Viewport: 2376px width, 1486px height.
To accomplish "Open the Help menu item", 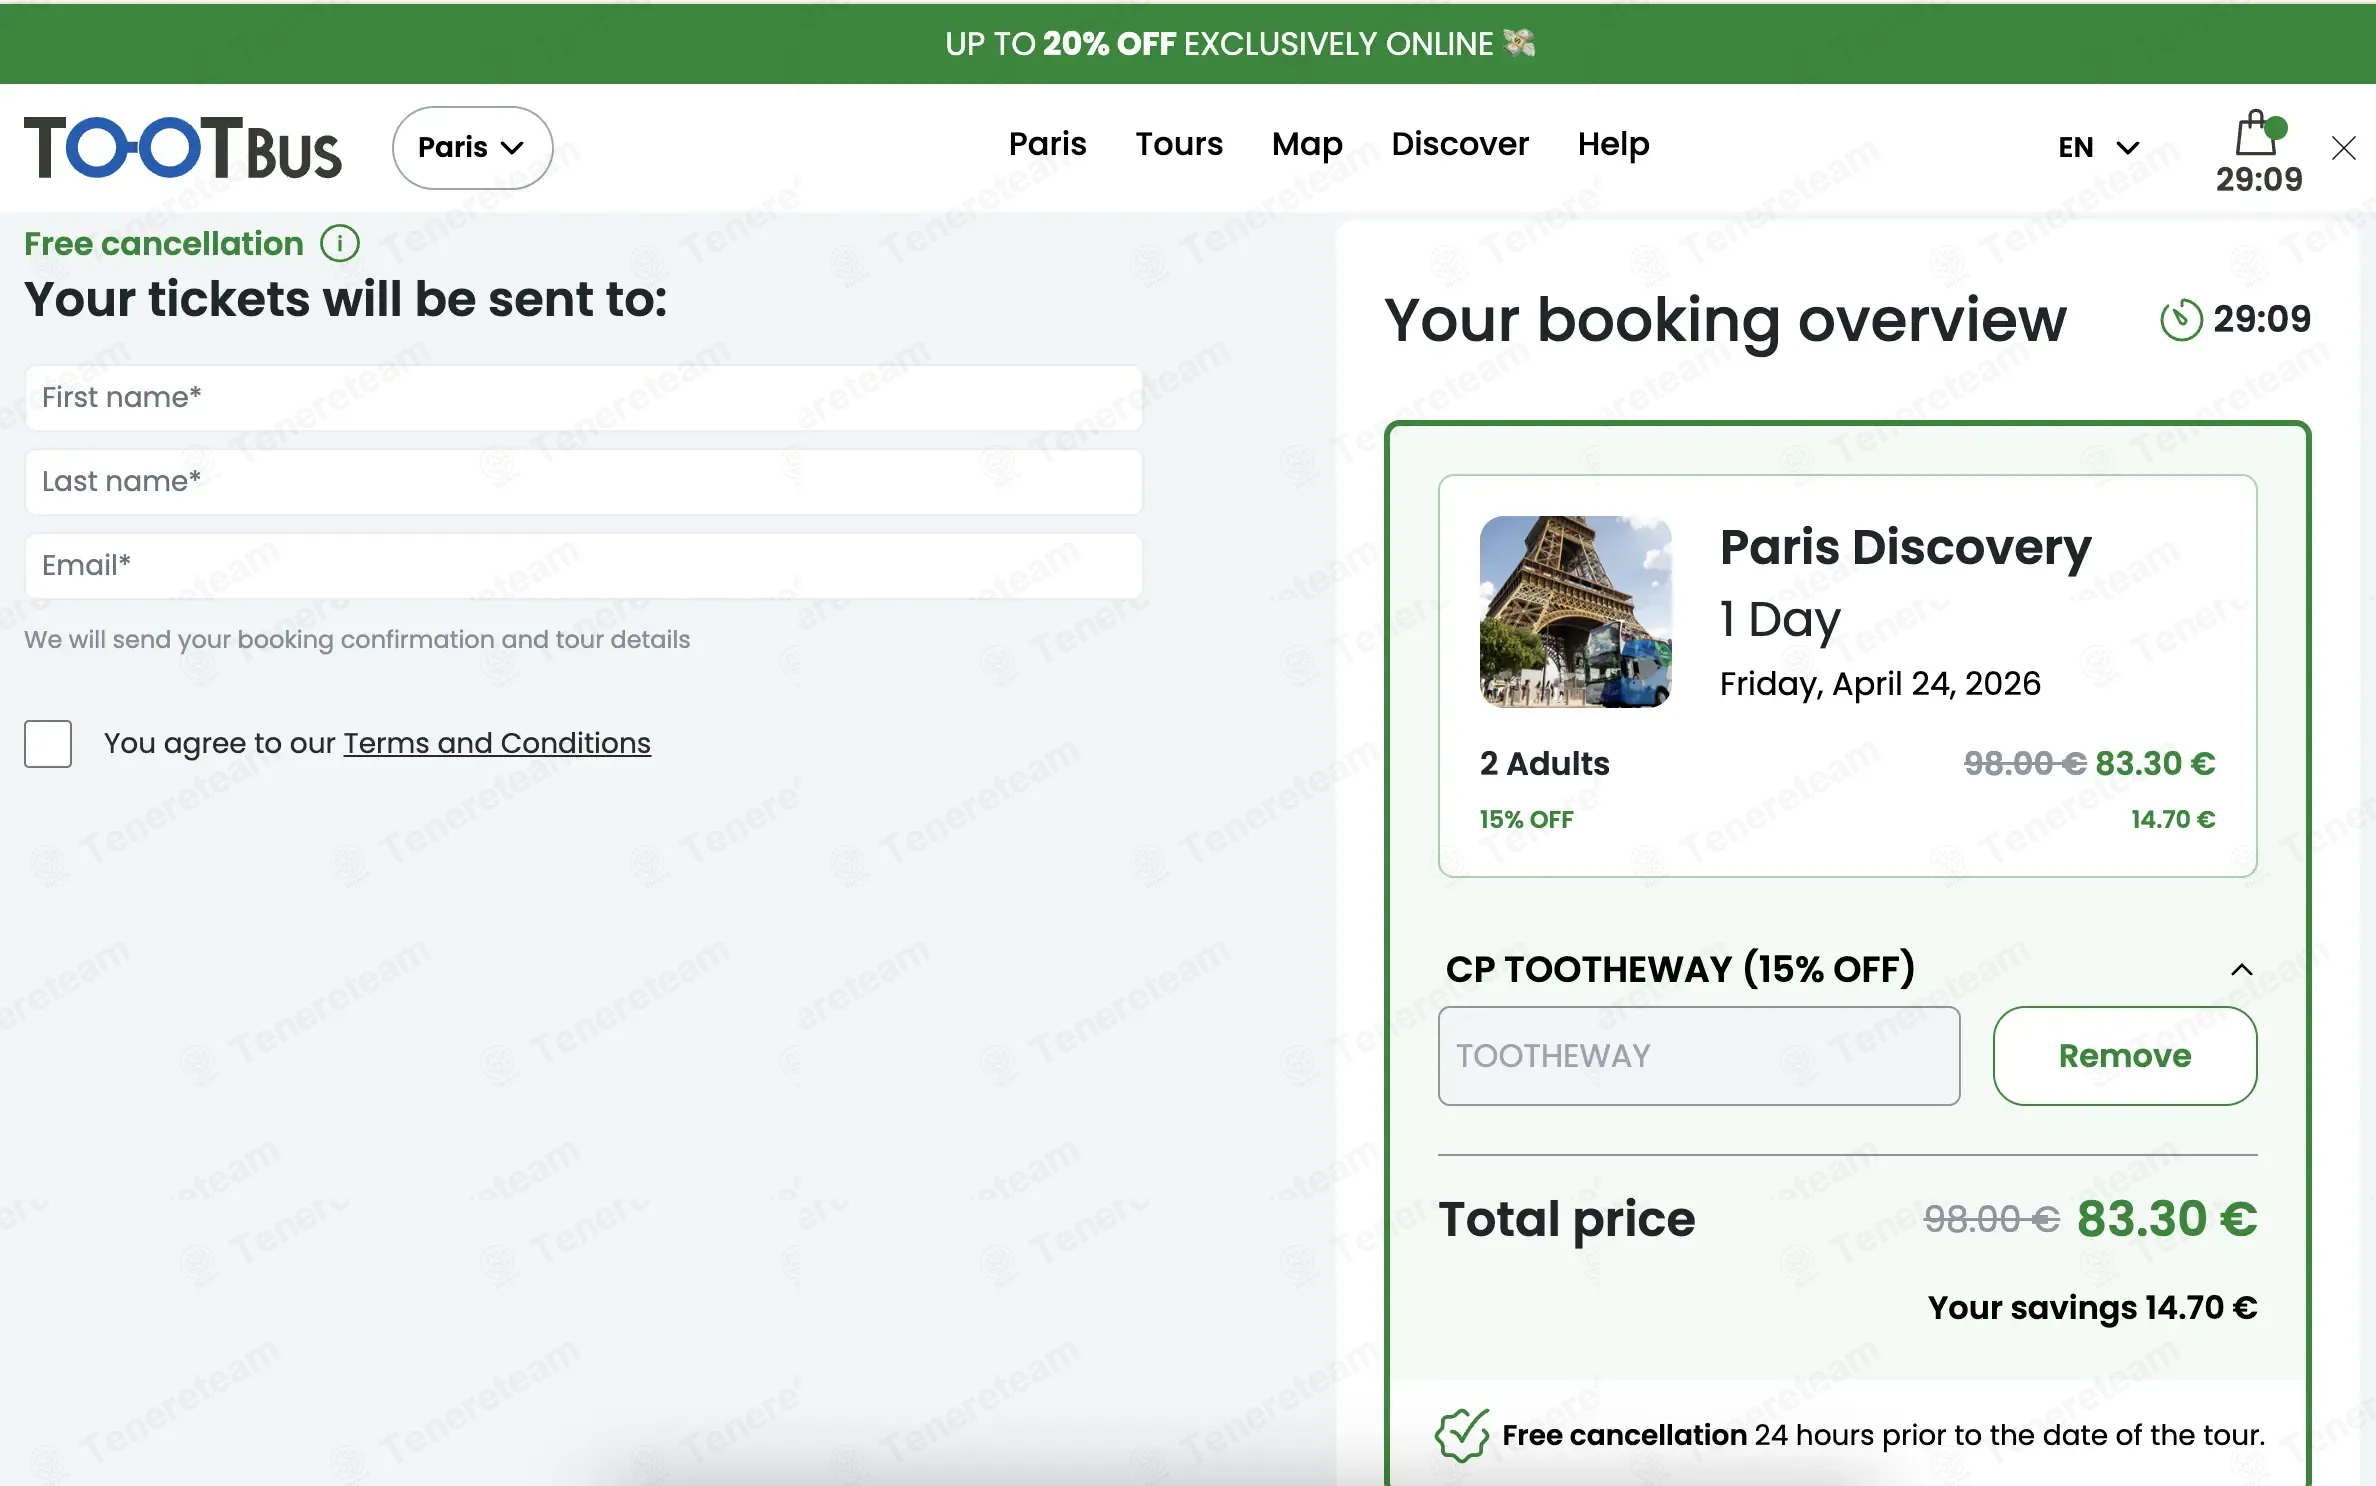I will (x=1613, y=144).
